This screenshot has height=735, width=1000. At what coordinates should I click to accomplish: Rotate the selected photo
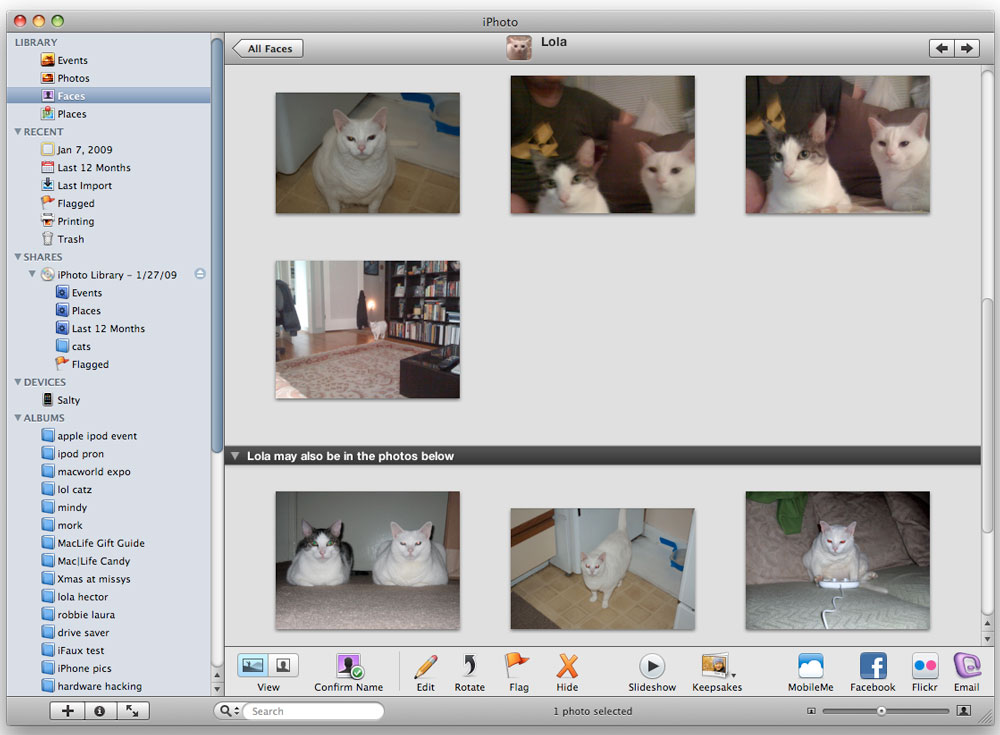(x=469, y=667)
